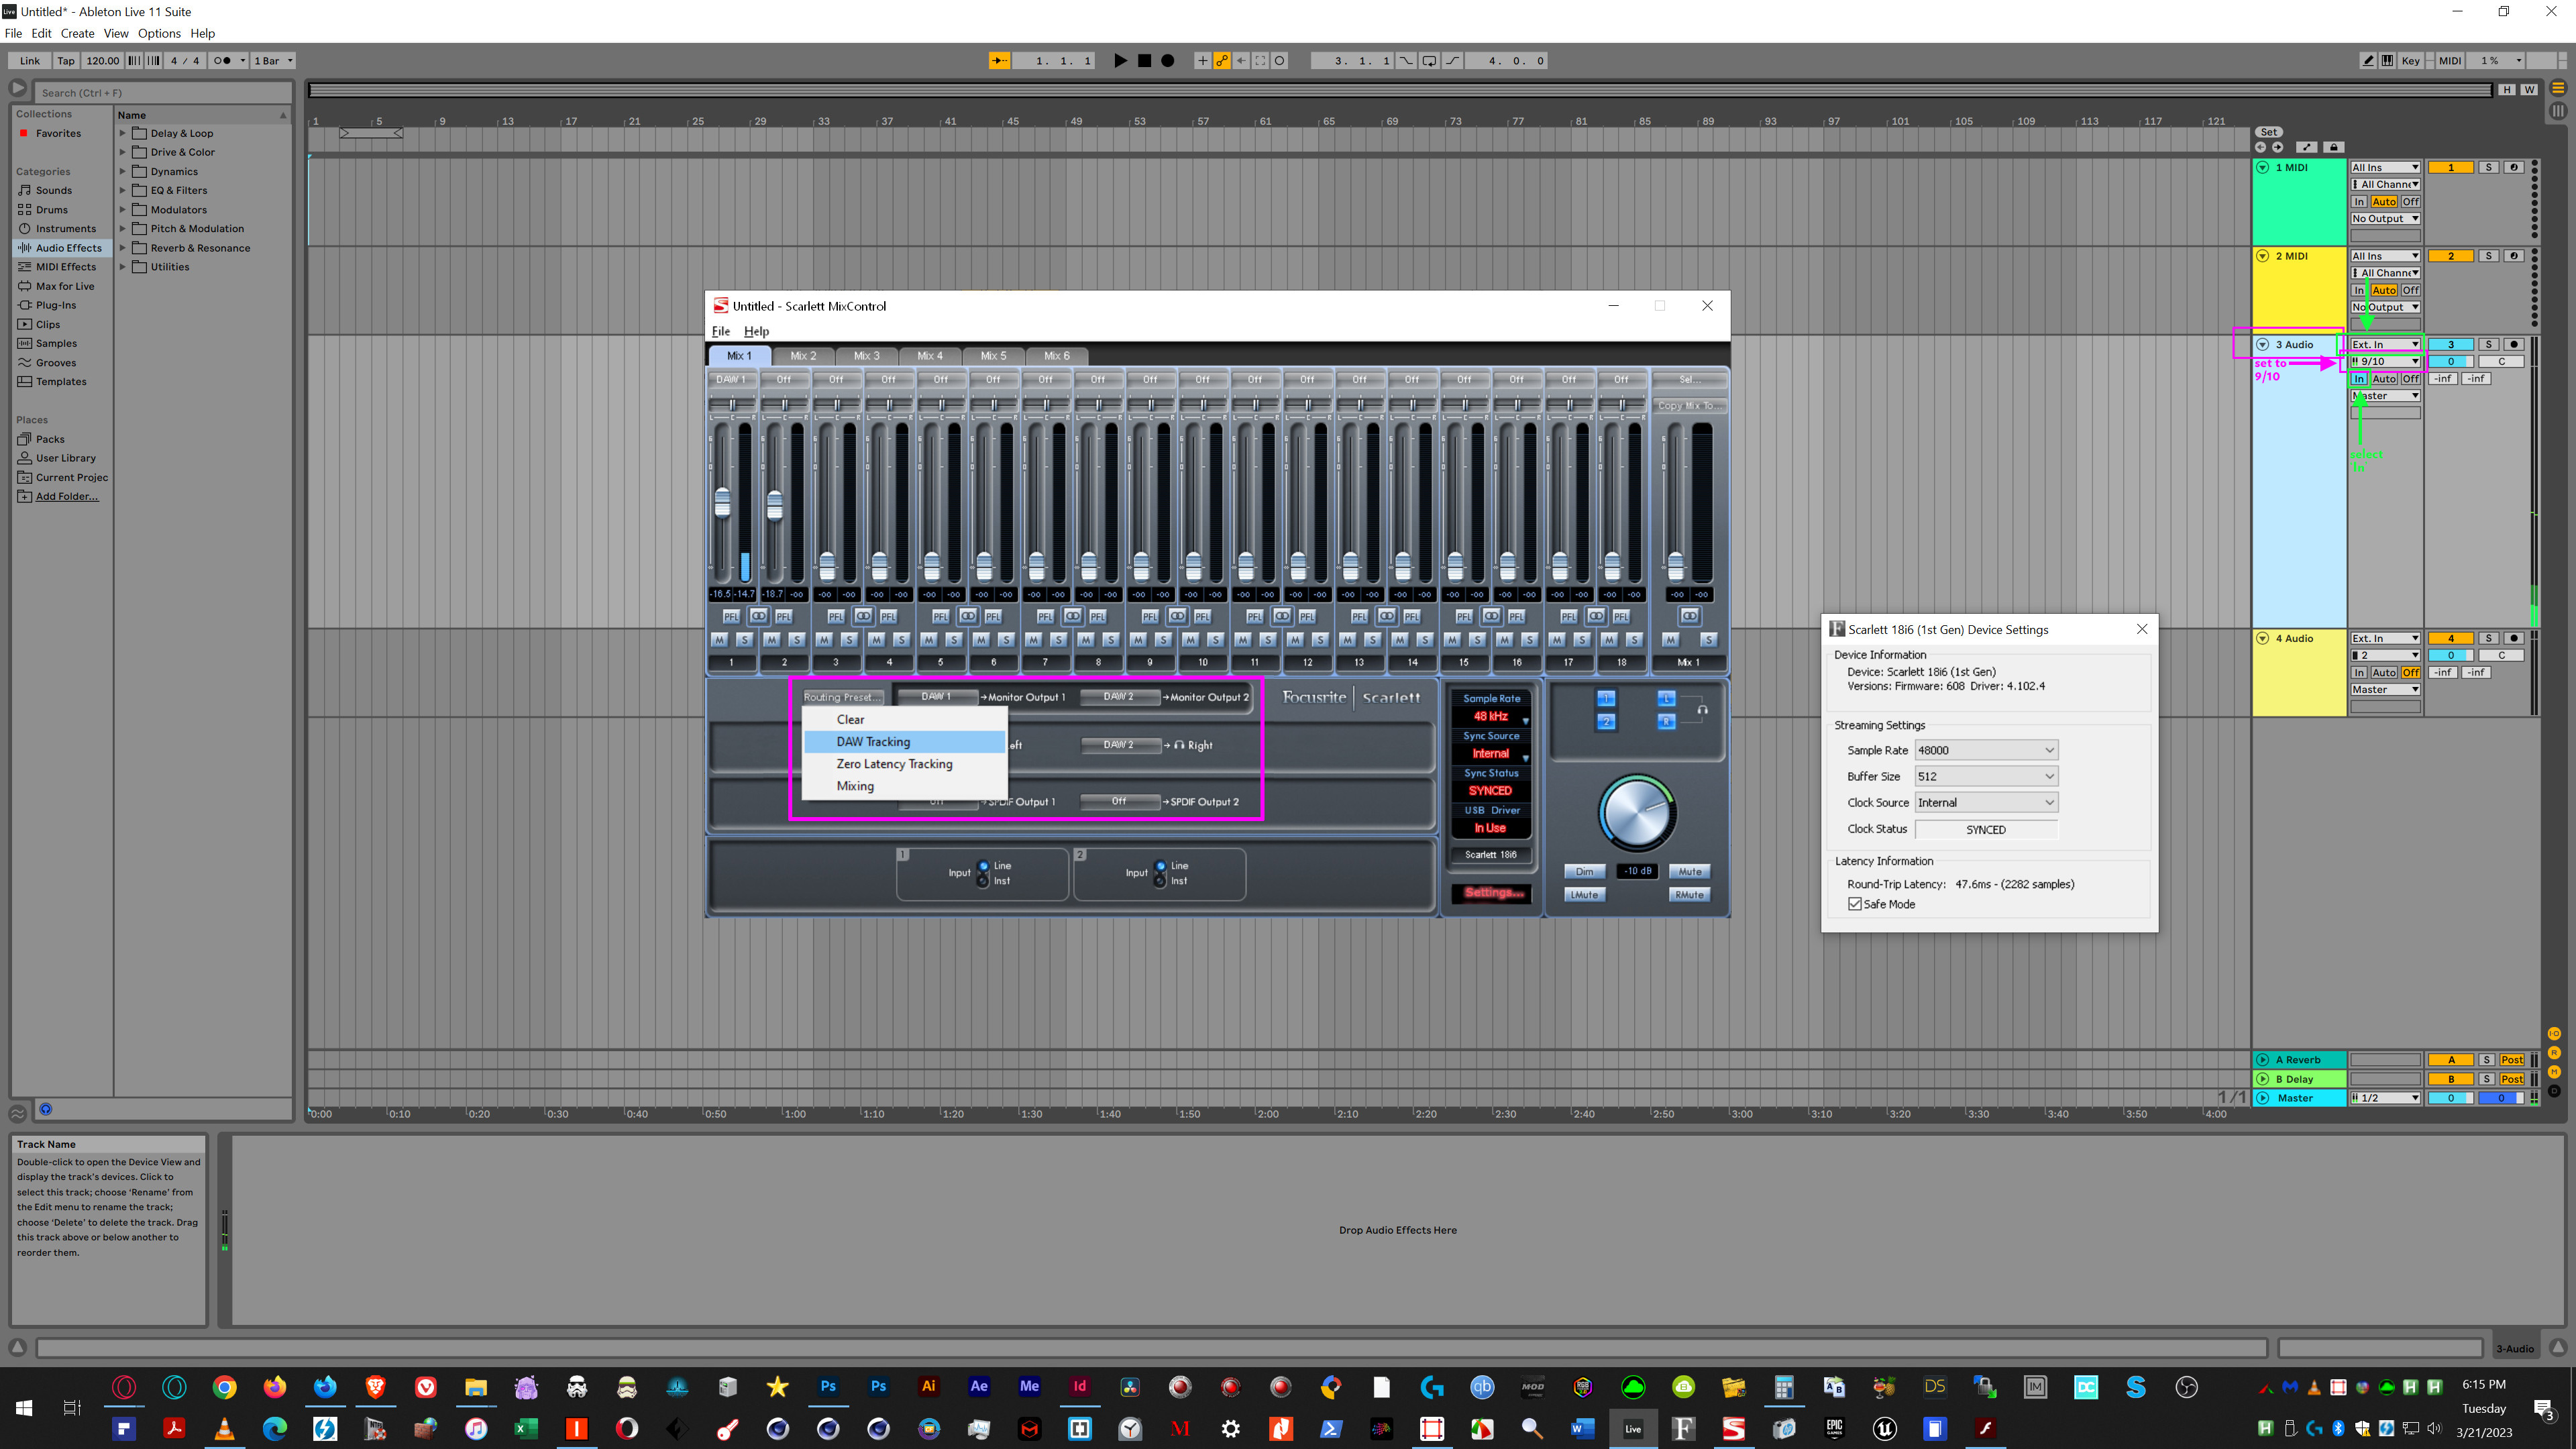Adjust the MixControl monitor volume knob

coord(1637,814)
